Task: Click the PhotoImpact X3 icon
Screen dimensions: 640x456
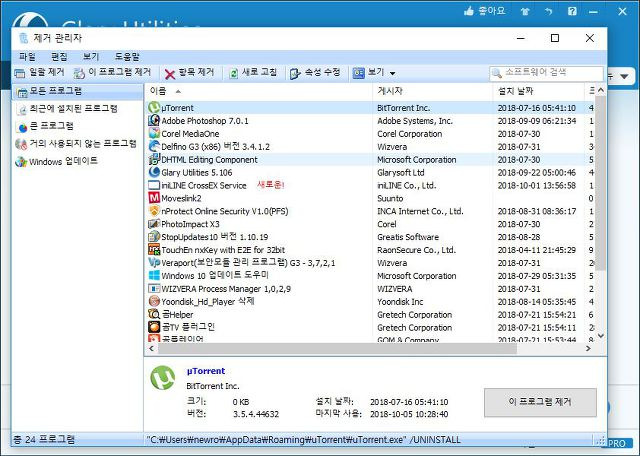Action: 154,224
